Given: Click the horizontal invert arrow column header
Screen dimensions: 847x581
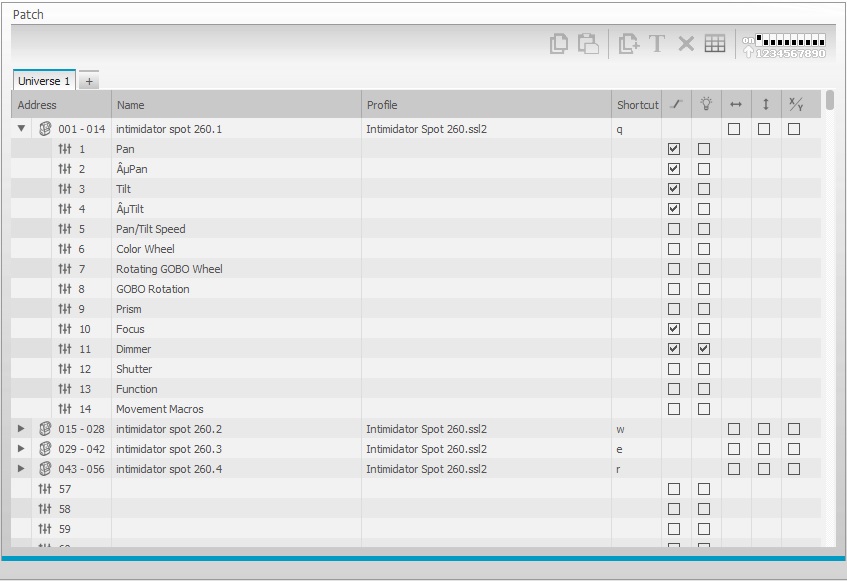Looking at the screenshot, I should tap(736, 104).
